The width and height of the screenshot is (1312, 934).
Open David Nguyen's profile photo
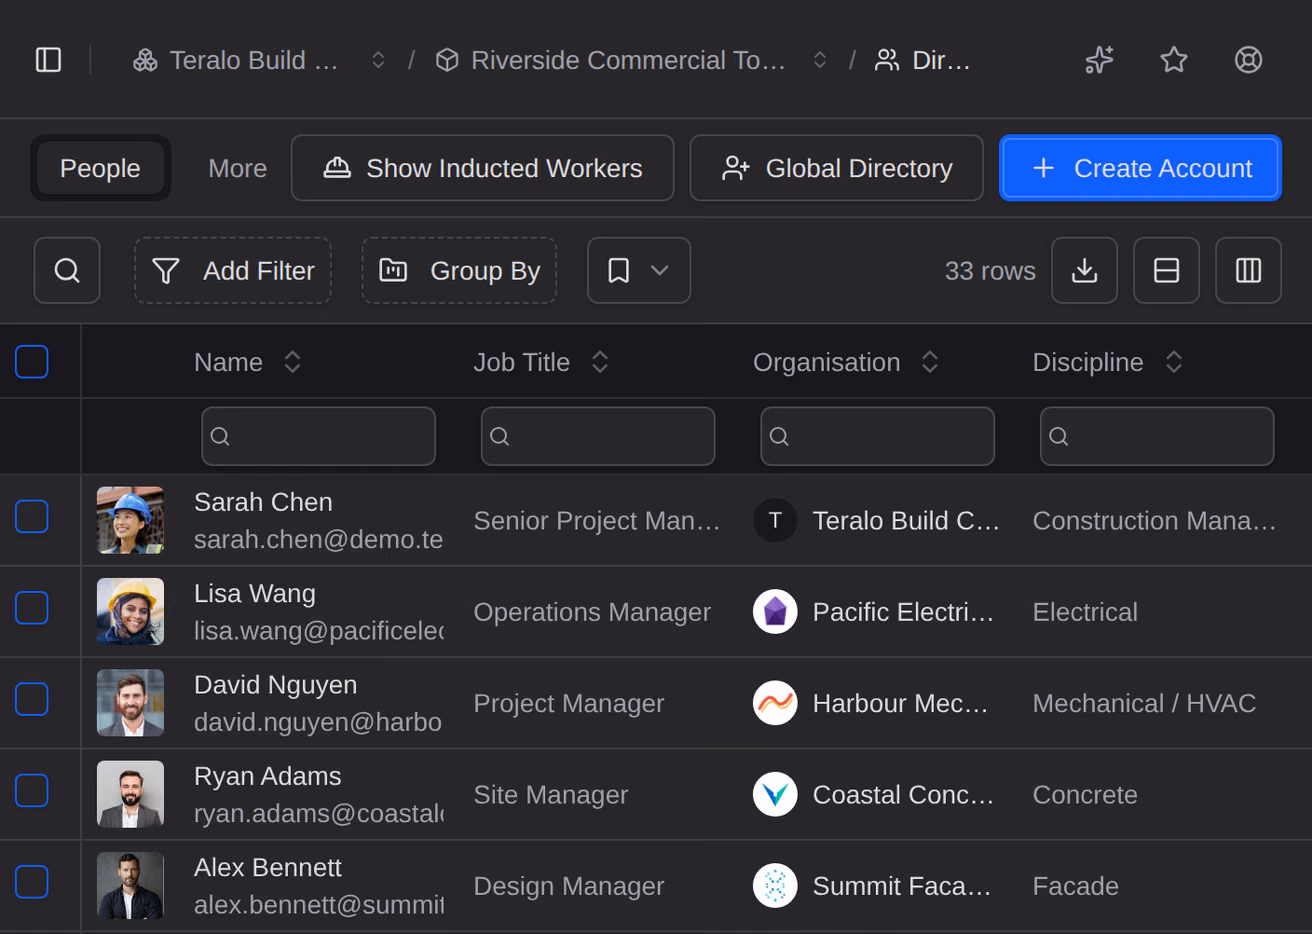tap(130, 703)
